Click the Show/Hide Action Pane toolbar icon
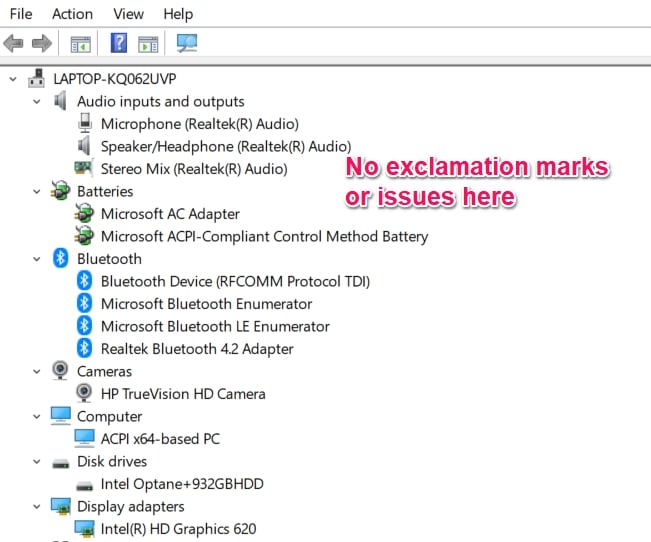This screenshot has height=542, width=651. (148, 44)
